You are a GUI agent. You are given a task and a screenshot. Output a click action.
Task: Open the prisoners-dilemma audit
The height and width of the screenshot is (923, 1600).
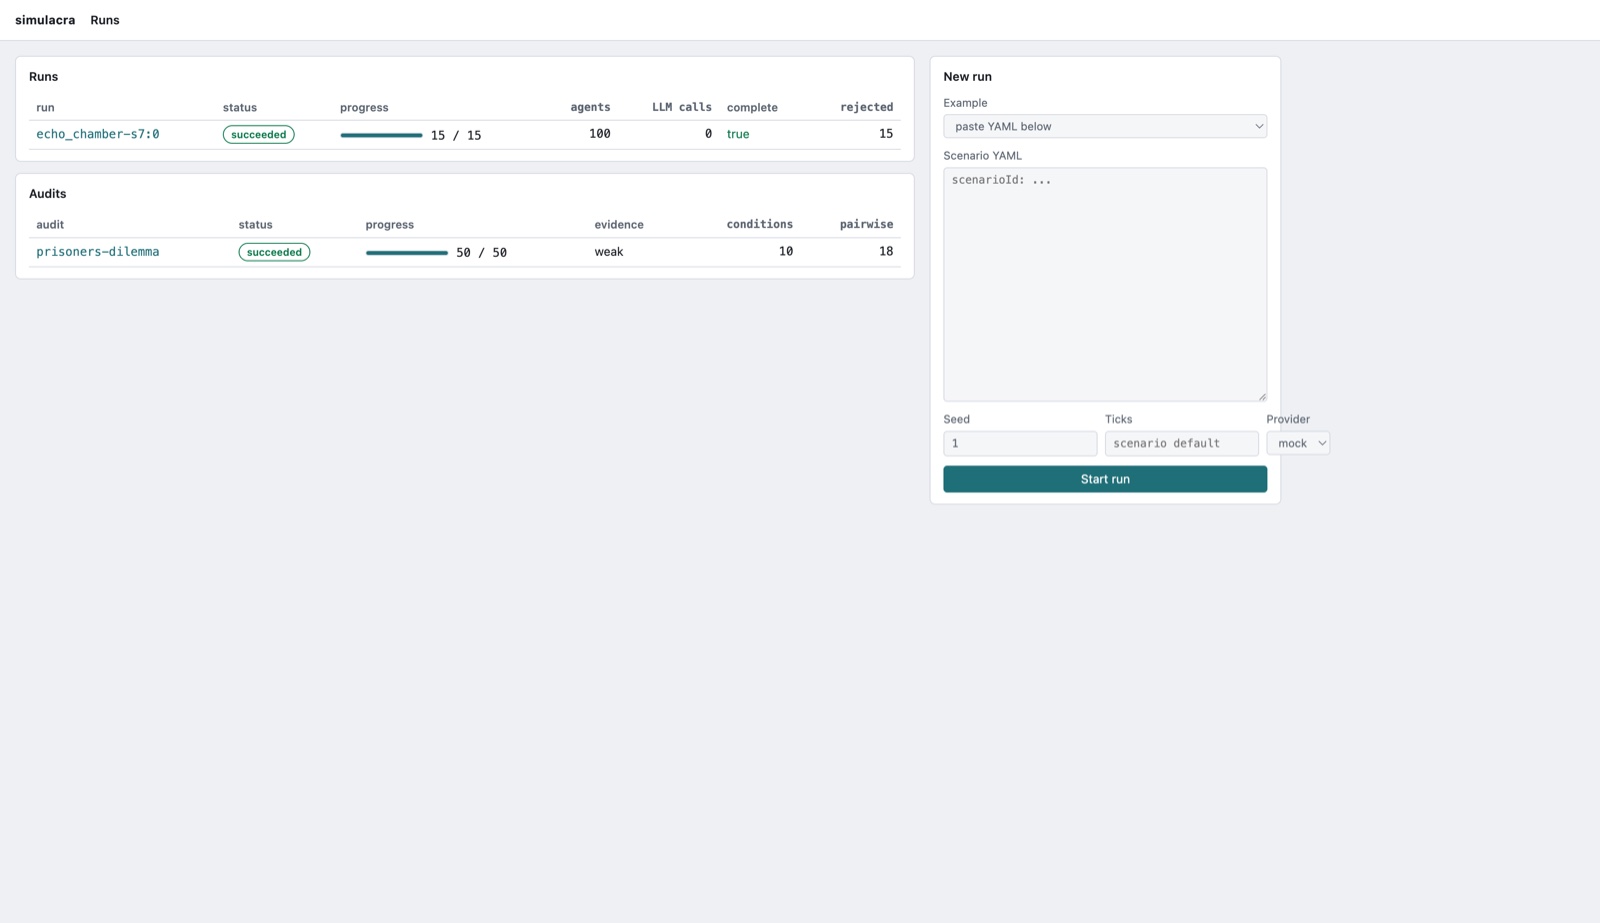click(98, 252)
